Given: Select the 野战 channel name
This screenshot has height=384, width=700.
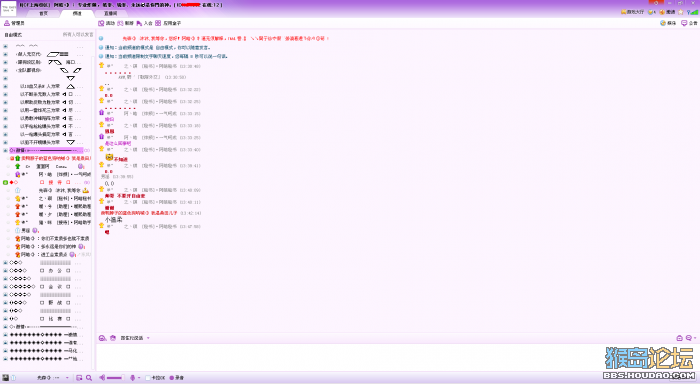Looking at the screenshot, I should click(55, 303).
